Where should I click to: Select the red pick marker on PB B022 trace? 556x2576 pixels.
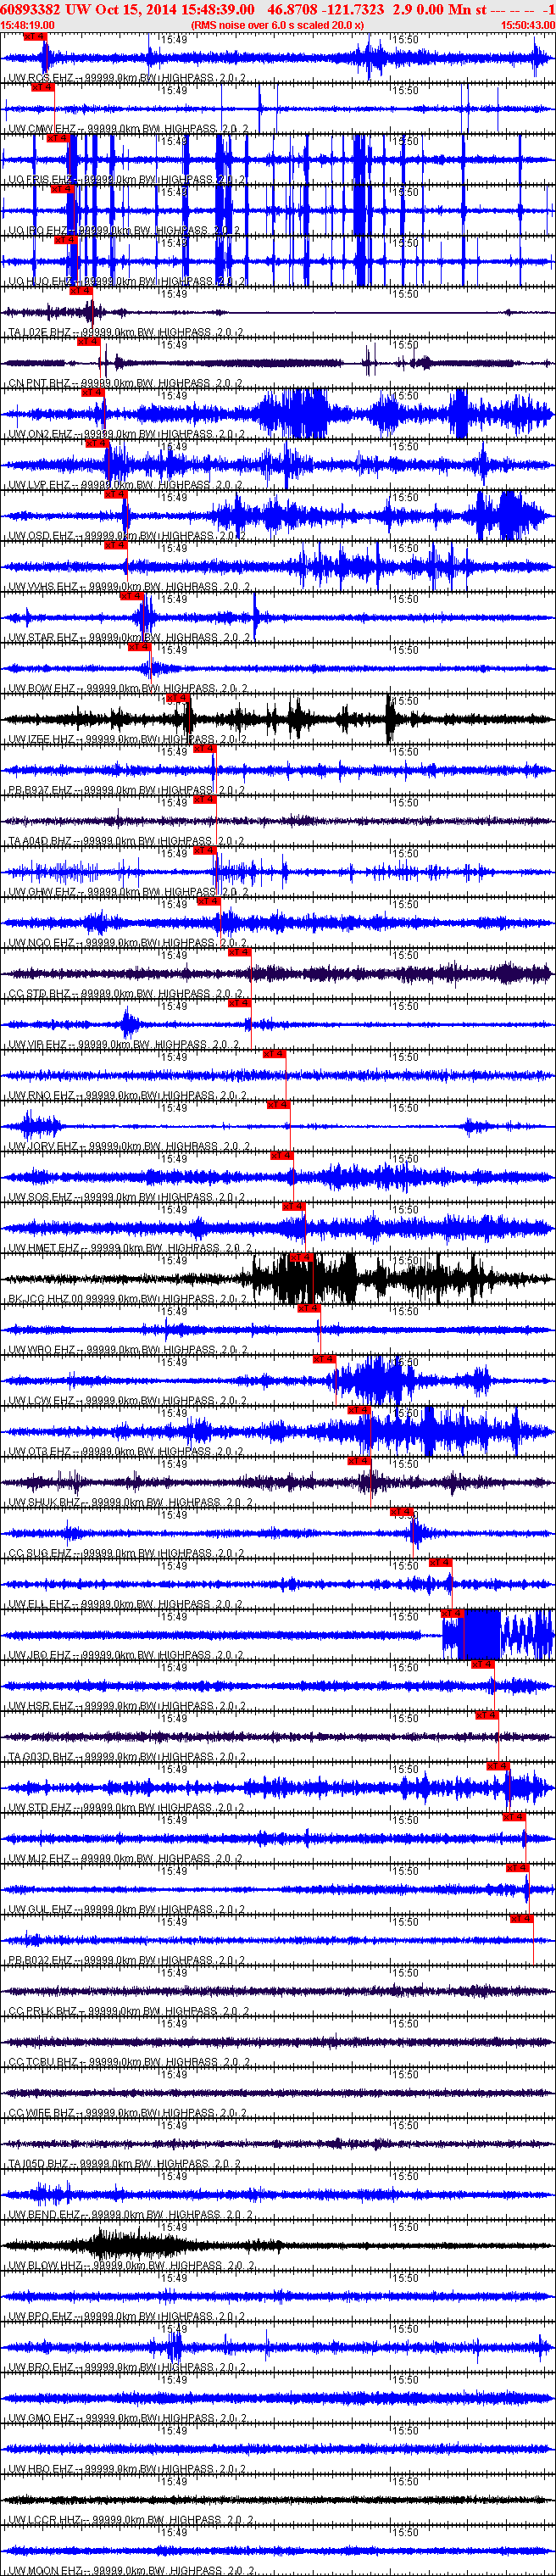tap(521, 1919)
